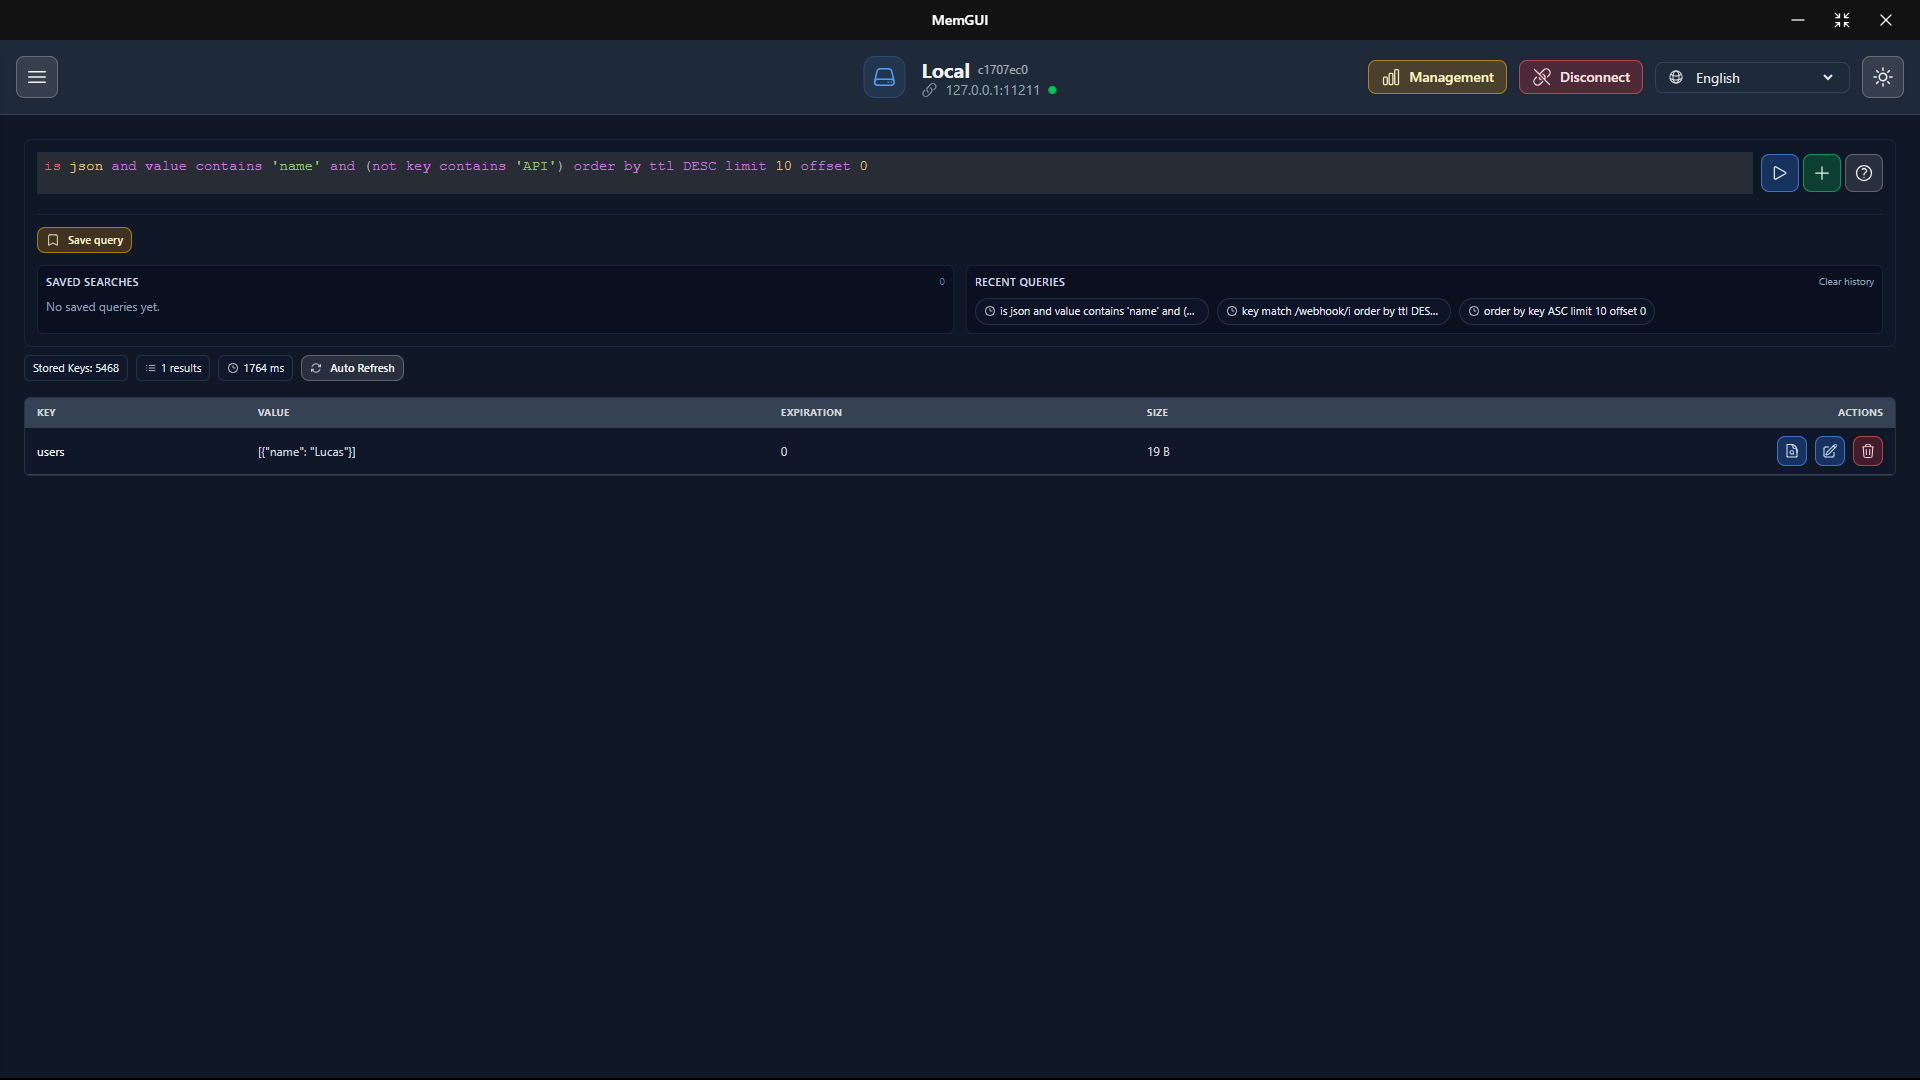
Task: Disconnect from the Local server
Action: coord(1580,77)
